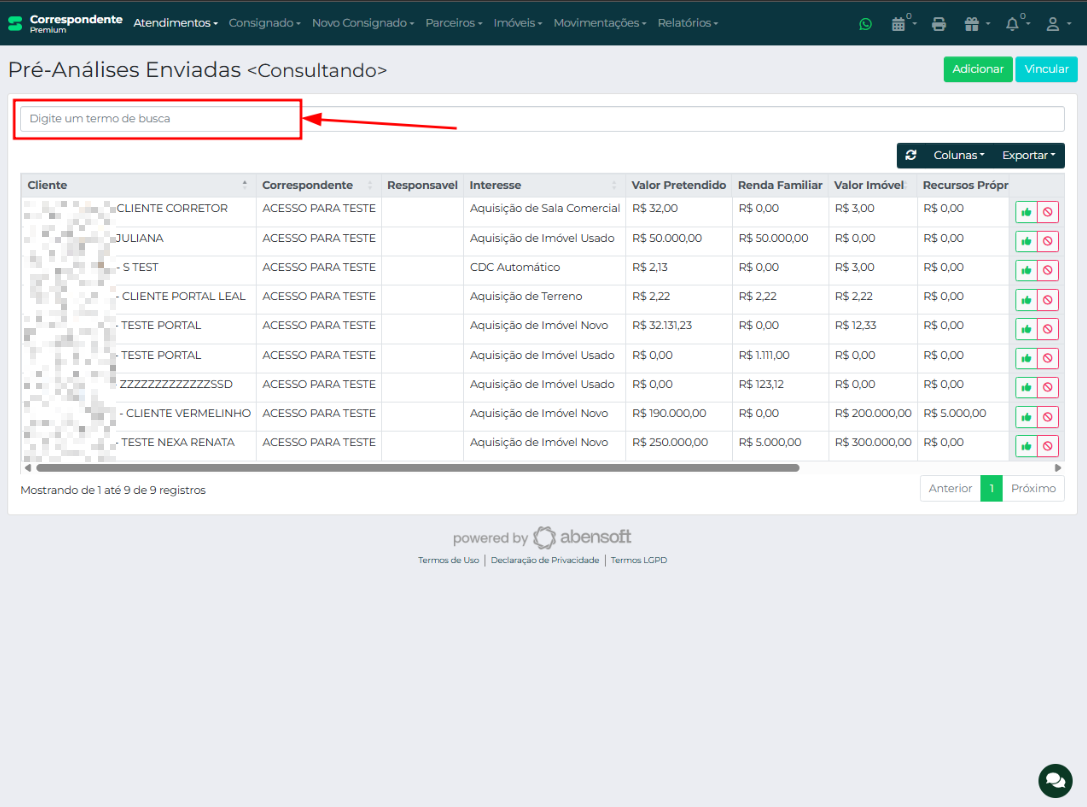Reject the CLIENTE CORRETOR row

click(x=1048, y=212)
